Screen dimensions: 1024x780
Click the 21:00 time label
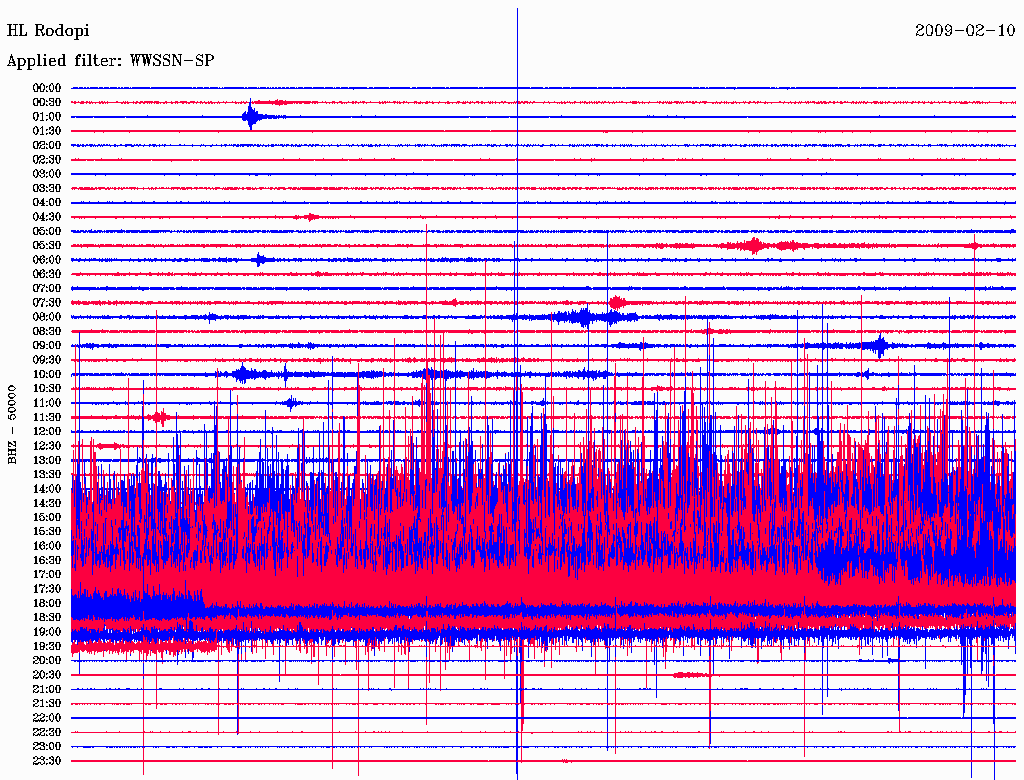47,689
